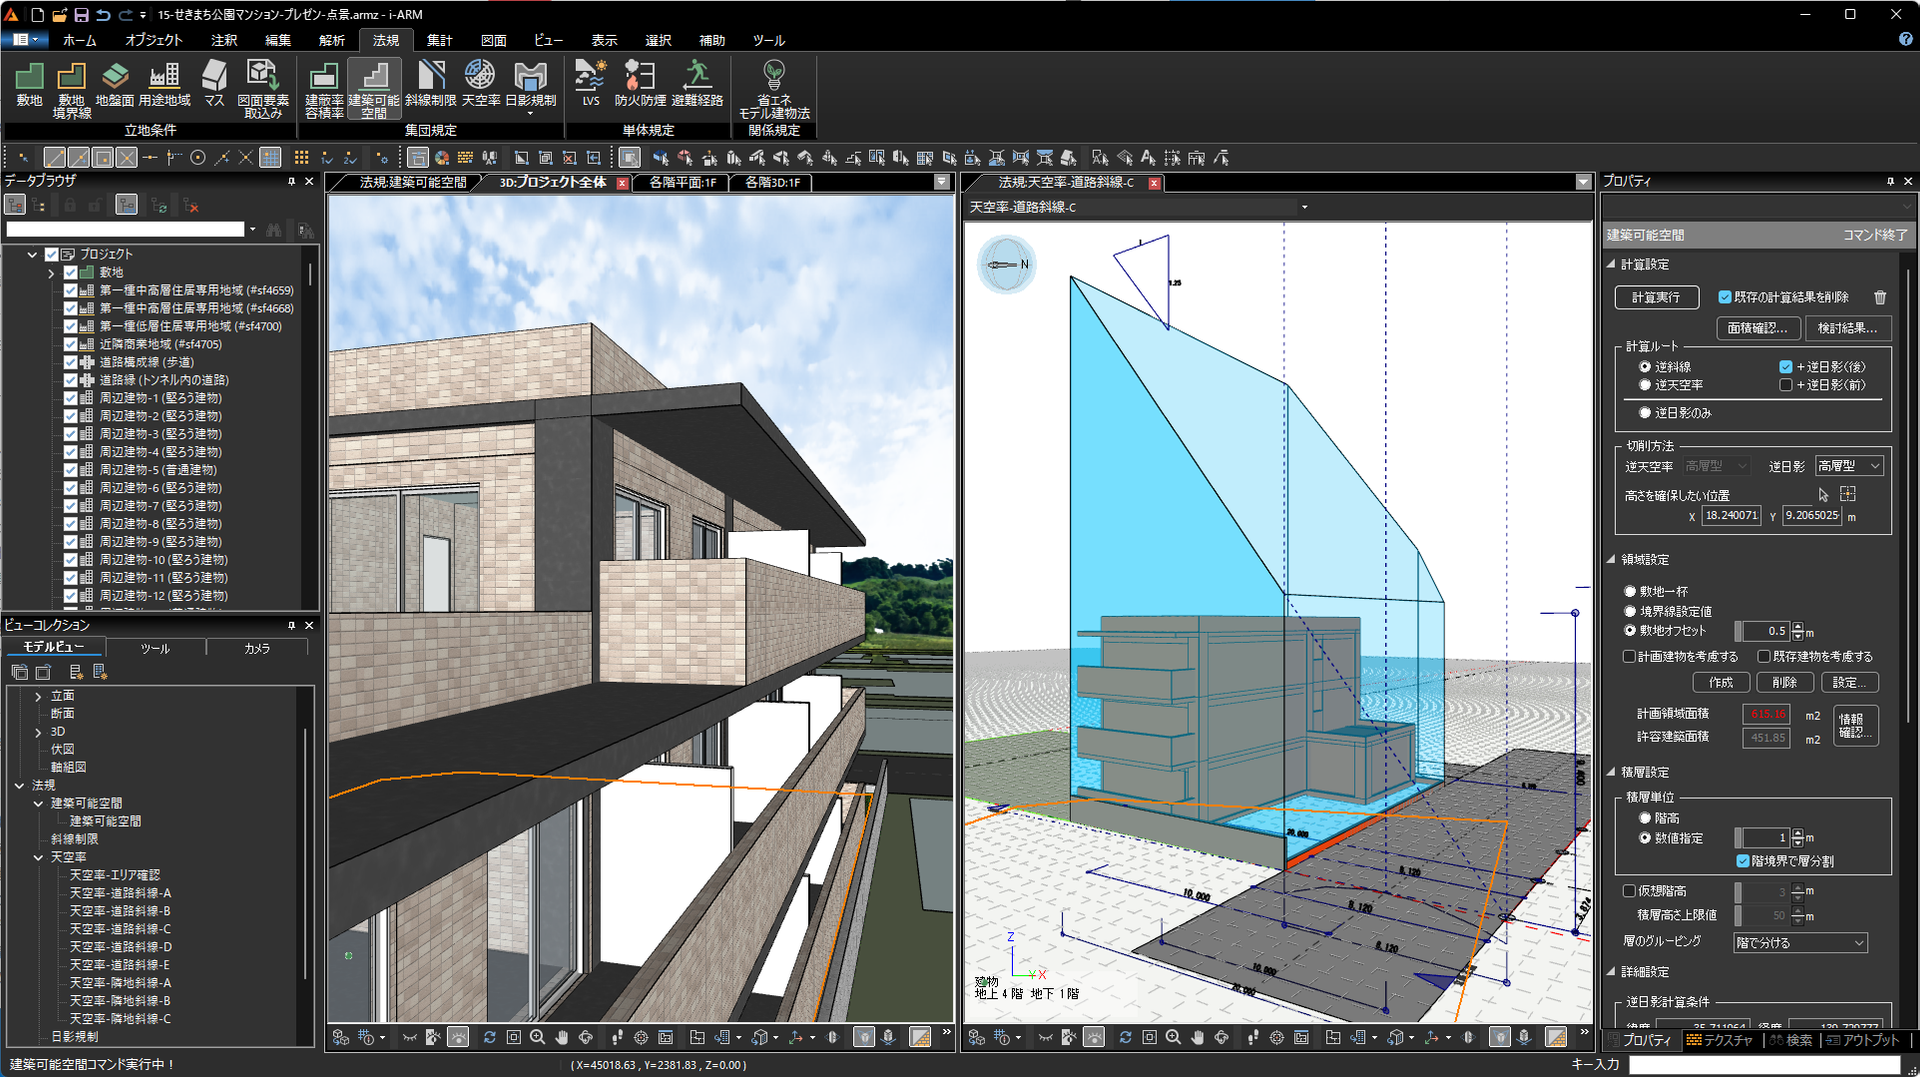Open the 集計 ribbon tab

440,40
